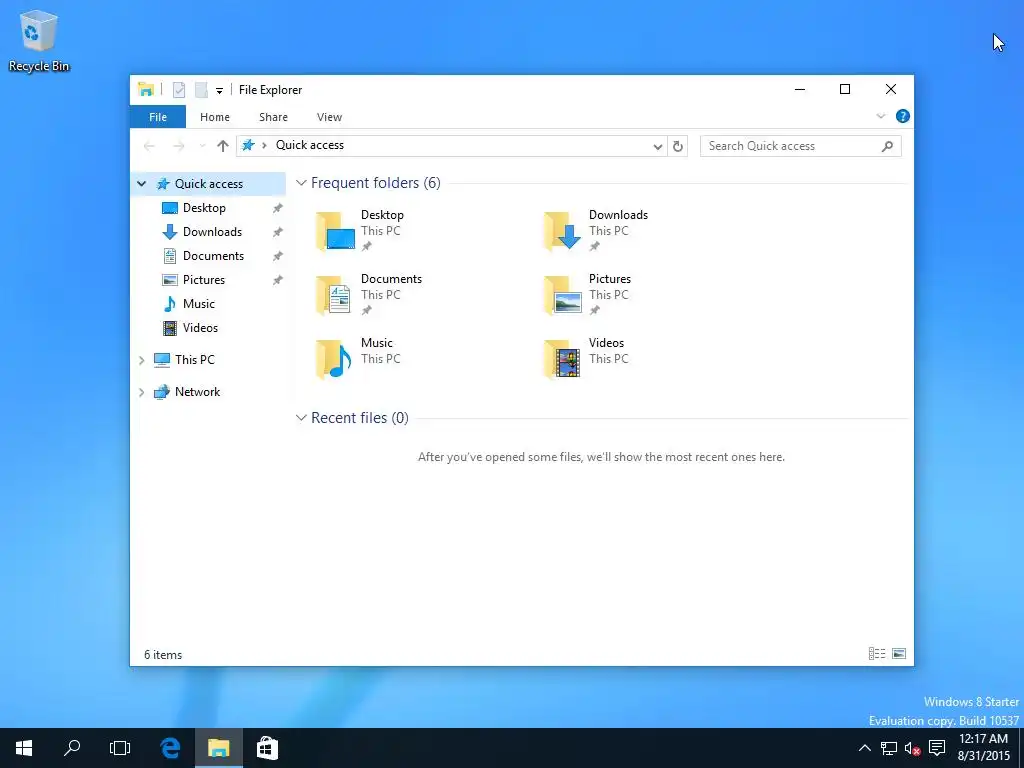Minimize the File Explorer window

800,89
